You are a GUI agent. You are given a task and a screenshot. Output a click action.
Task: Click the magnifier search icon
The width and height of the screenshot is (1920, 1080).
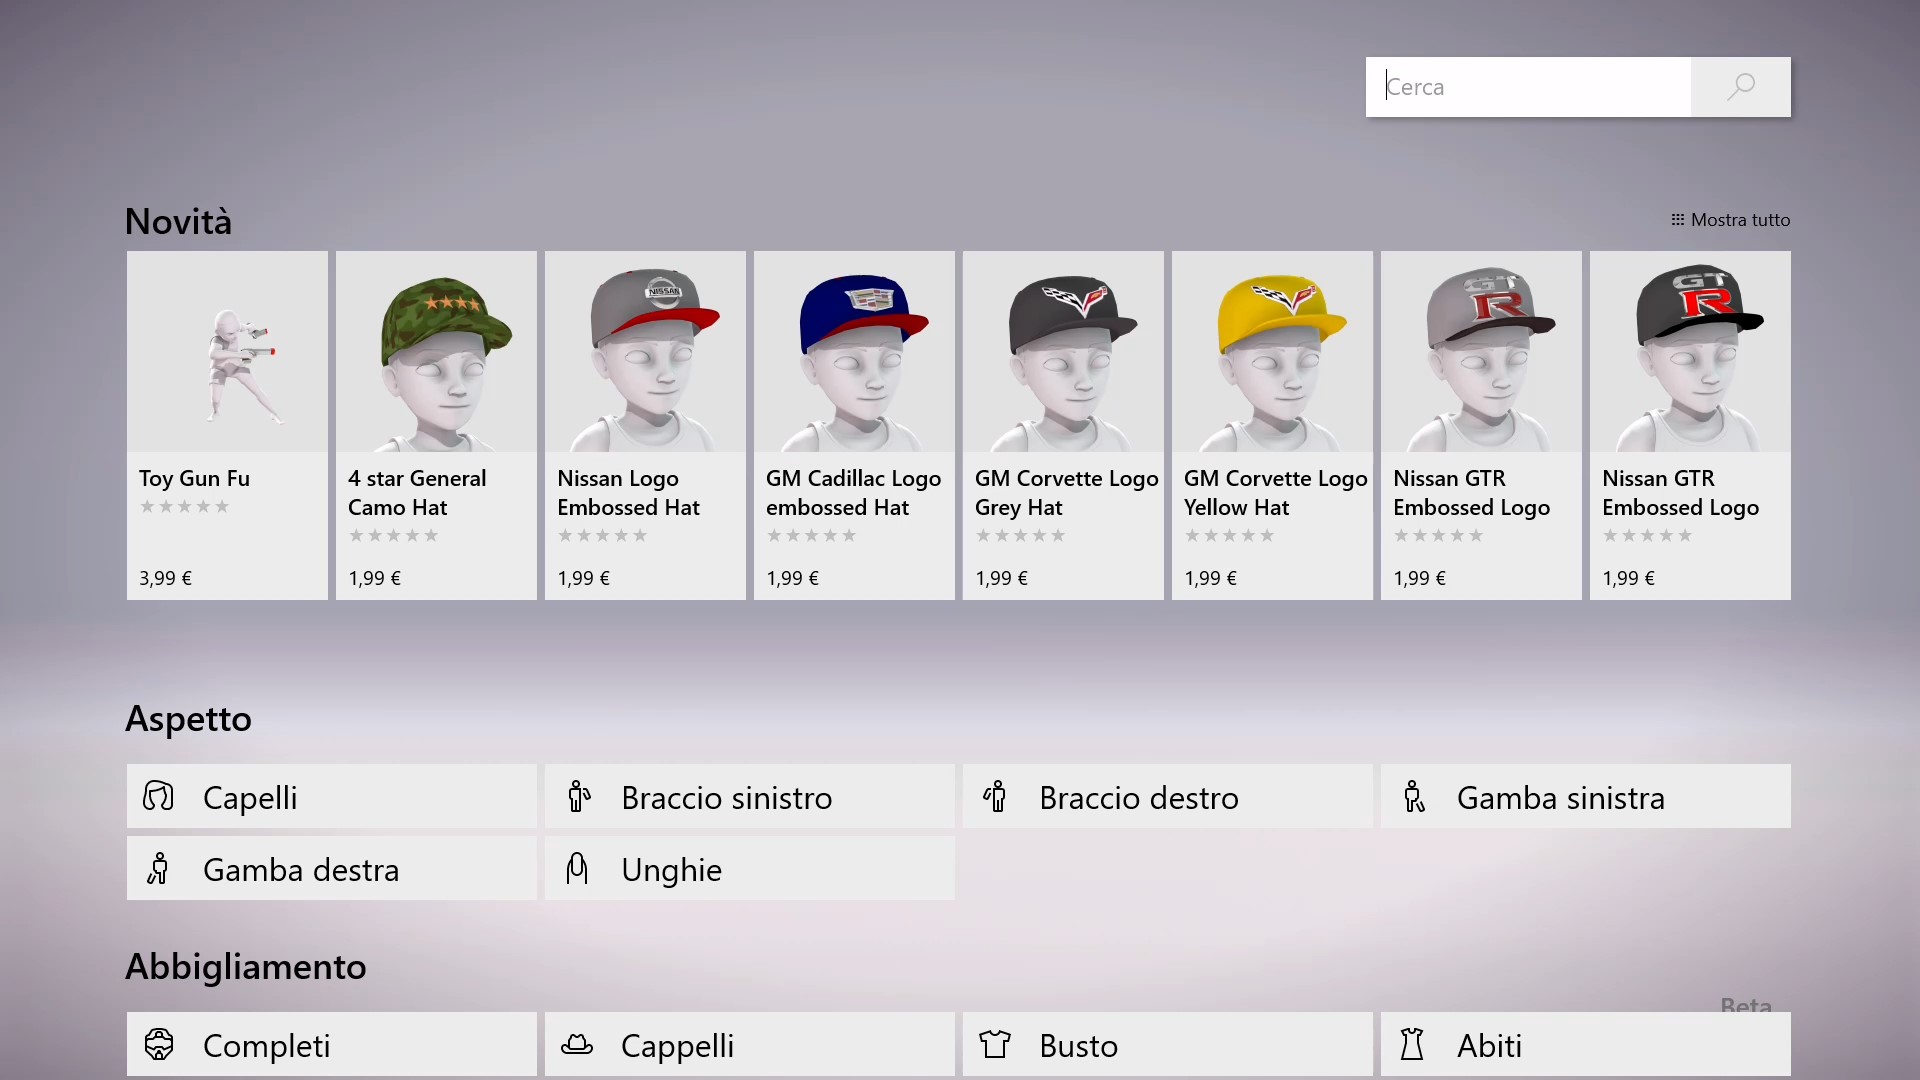coord(1740,87)
